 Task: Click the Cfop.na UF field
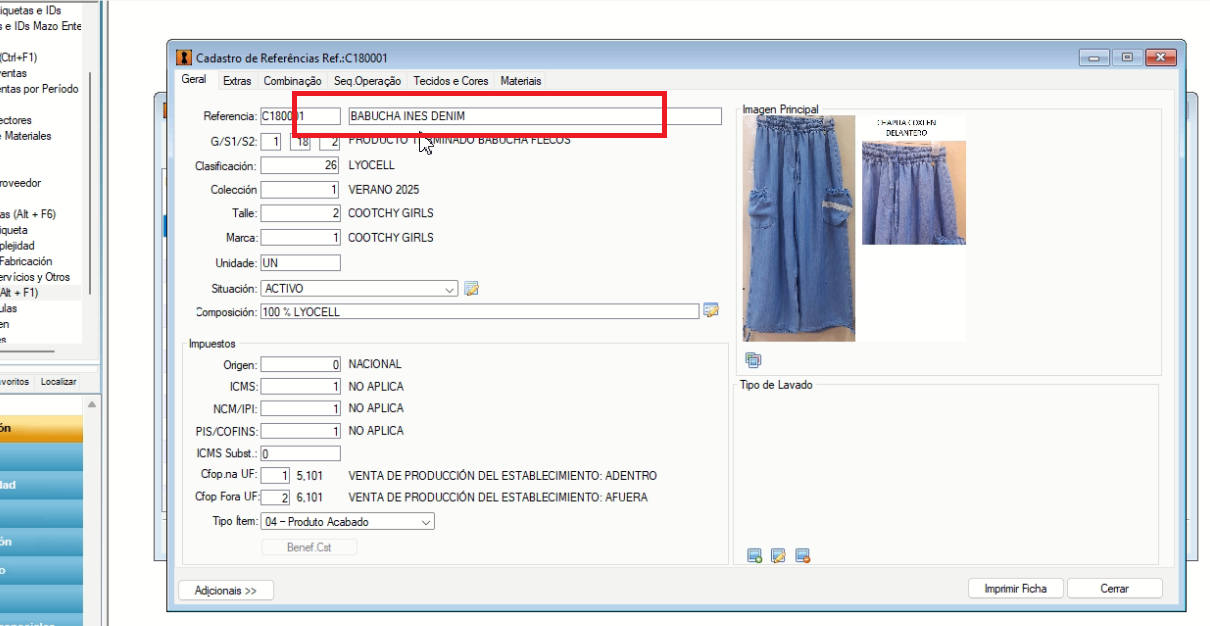[x=276, y=476]
